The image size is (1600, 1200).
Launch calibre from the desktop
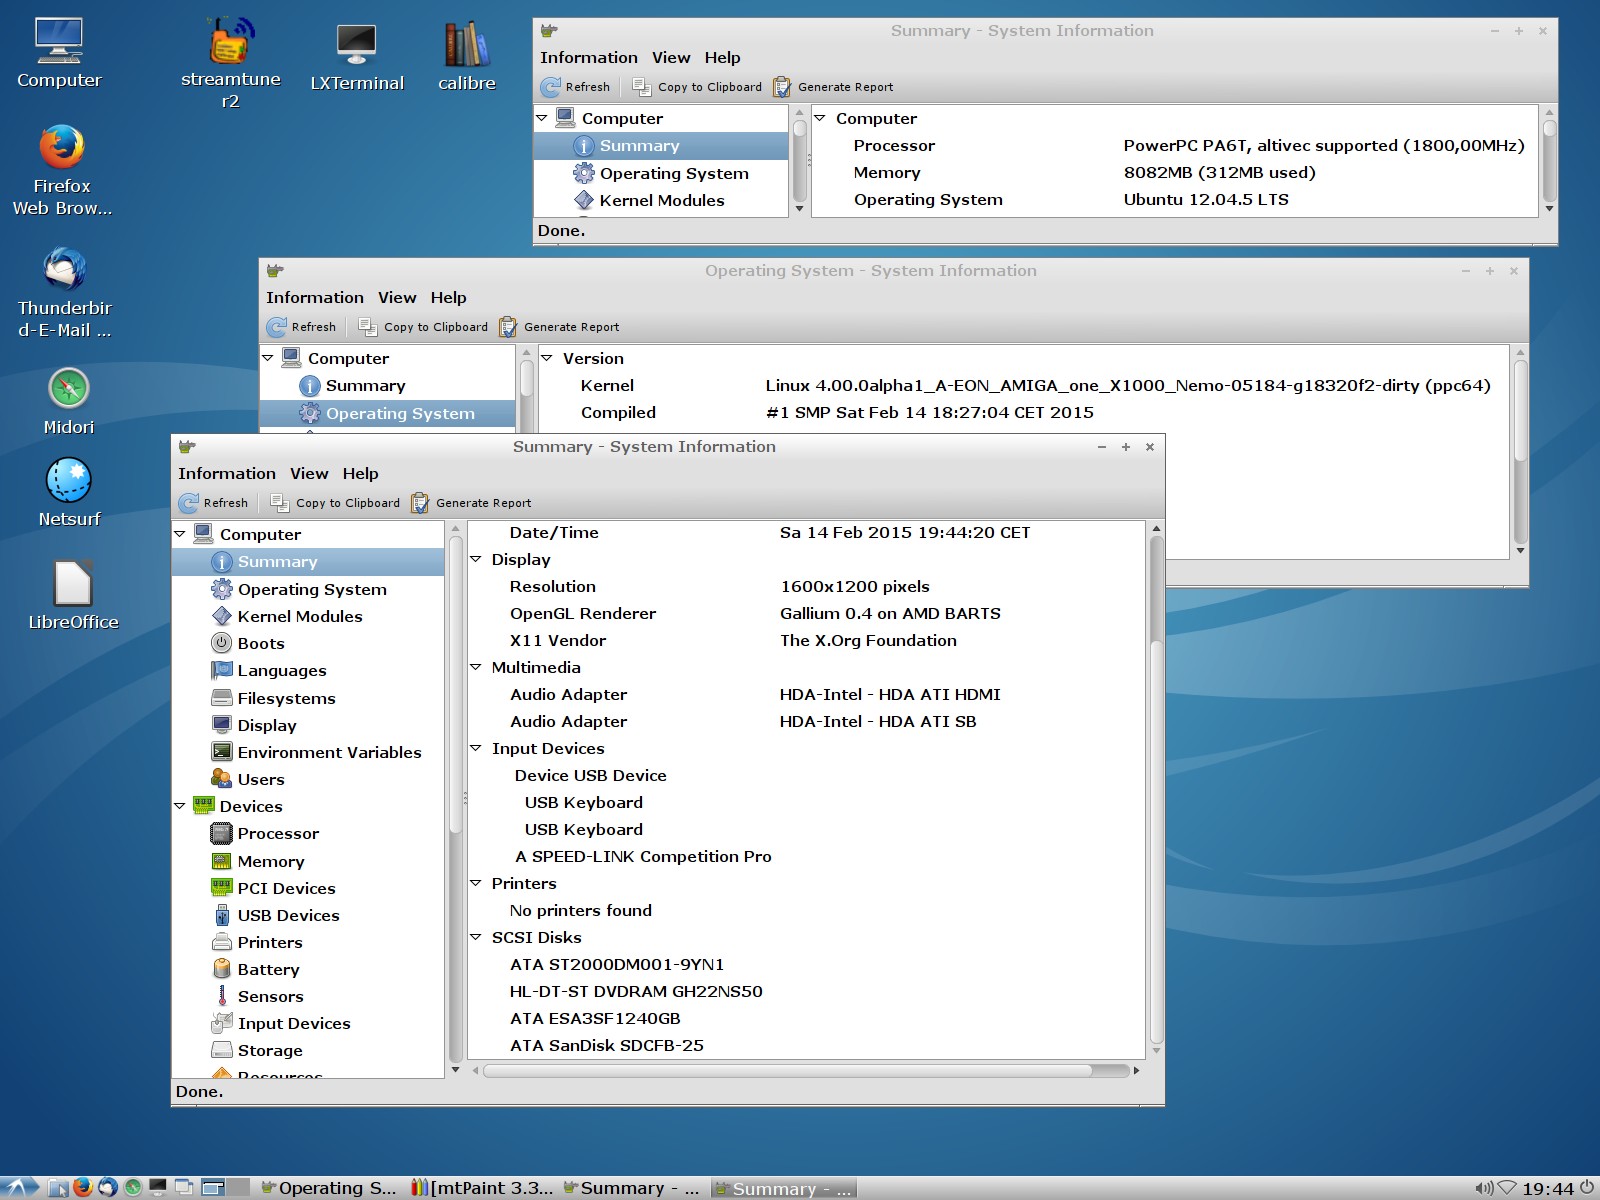[466, 47]
